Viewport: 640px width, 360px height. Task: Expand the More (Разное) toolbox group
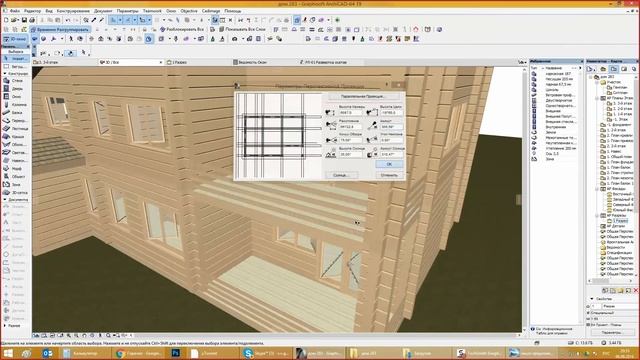(x=5, y=326)
